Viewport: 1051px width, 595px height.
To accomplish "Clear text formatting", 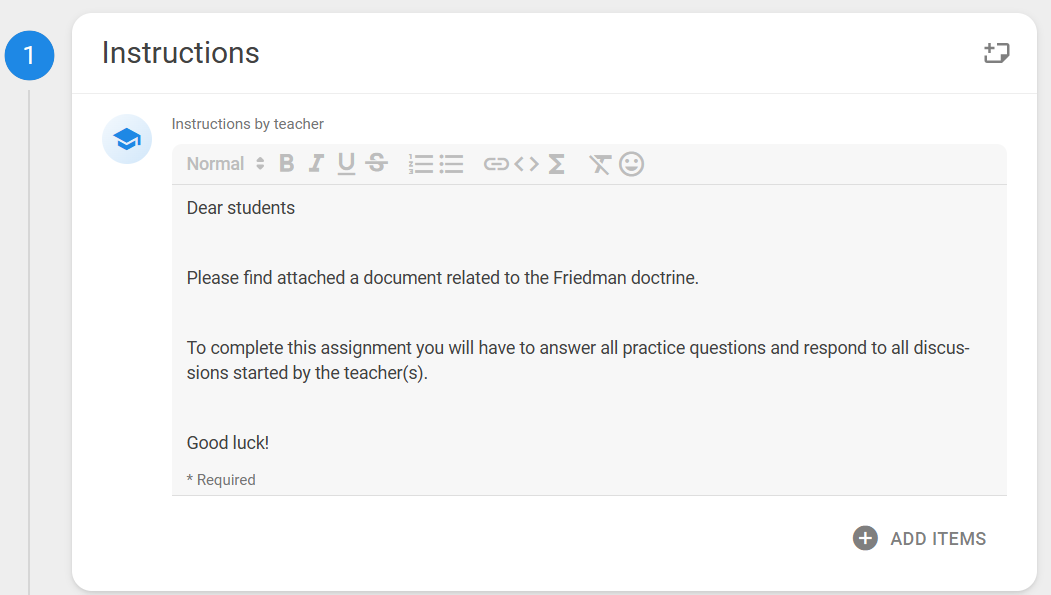I will coord(600,164).
